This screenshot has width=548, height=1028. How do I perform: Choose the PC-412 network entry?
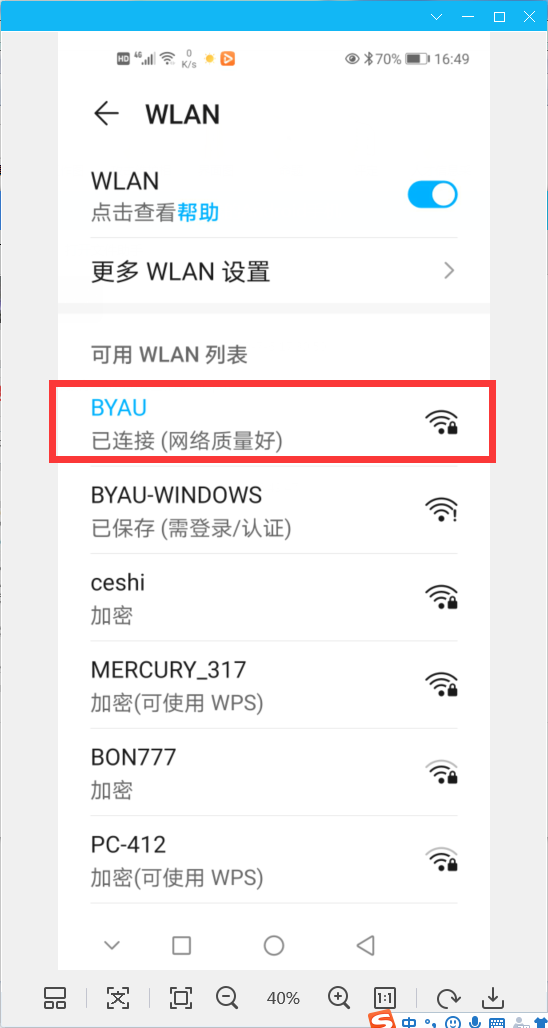pyautogui.click(x=273, y=859)
